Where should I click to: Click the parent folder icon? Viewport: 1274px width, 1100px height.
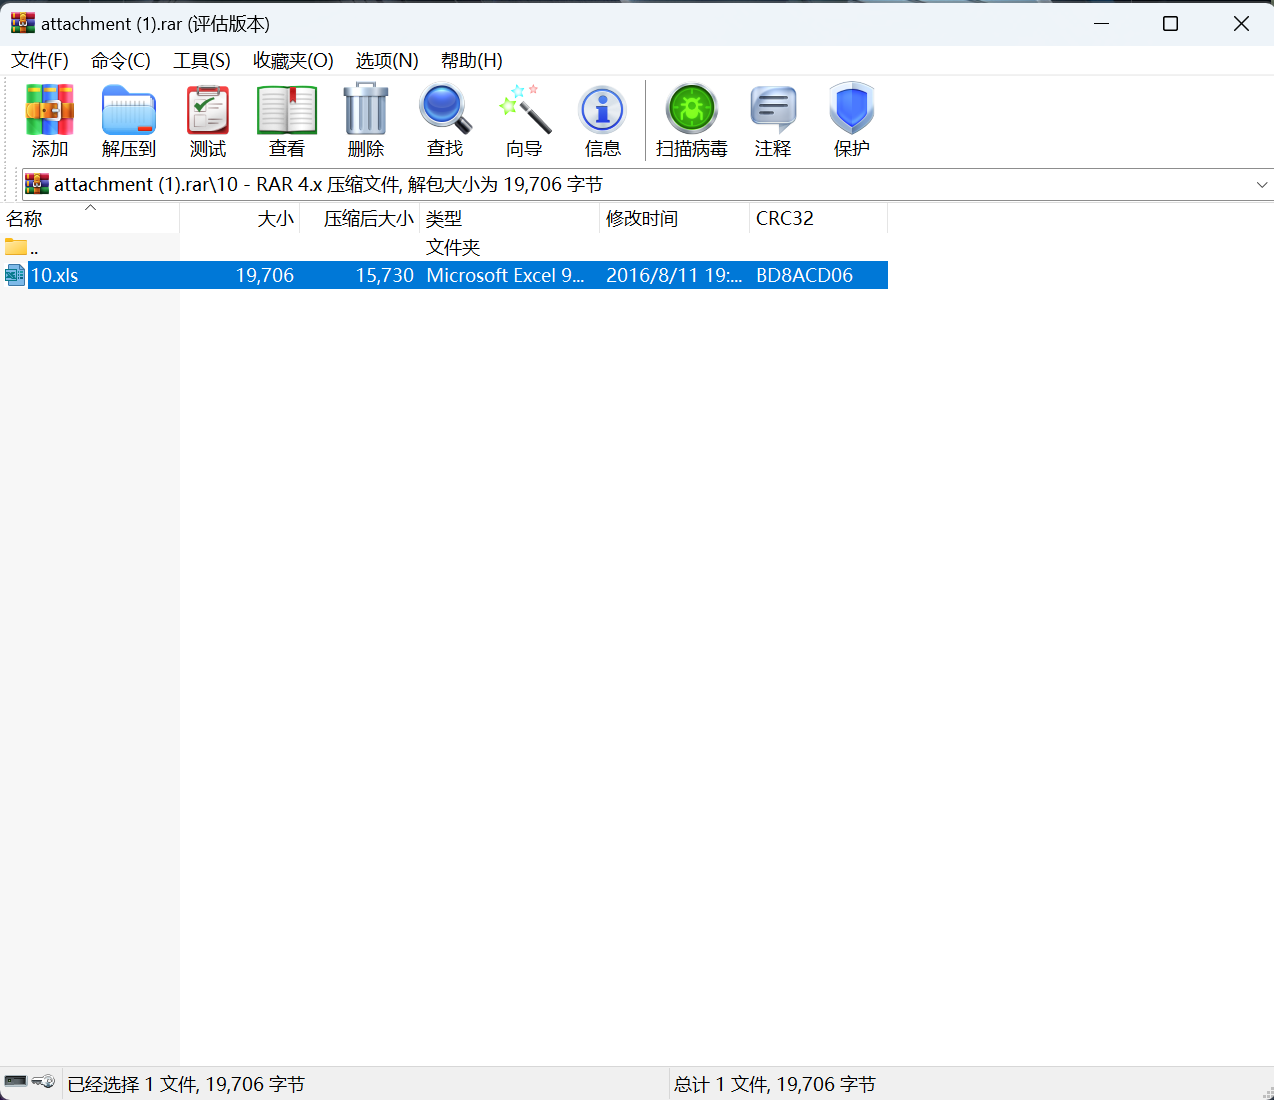15,247
